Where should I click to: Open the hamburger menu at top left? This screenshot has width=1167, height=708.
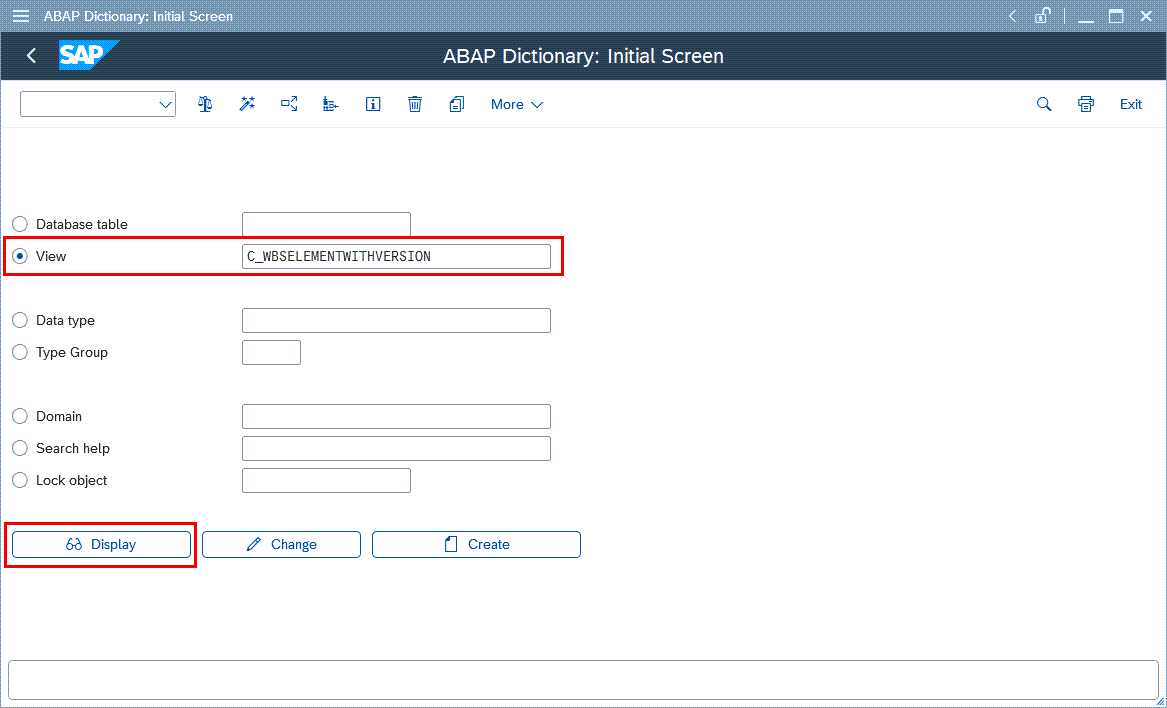pyautogui.click(x=20, y=15)
